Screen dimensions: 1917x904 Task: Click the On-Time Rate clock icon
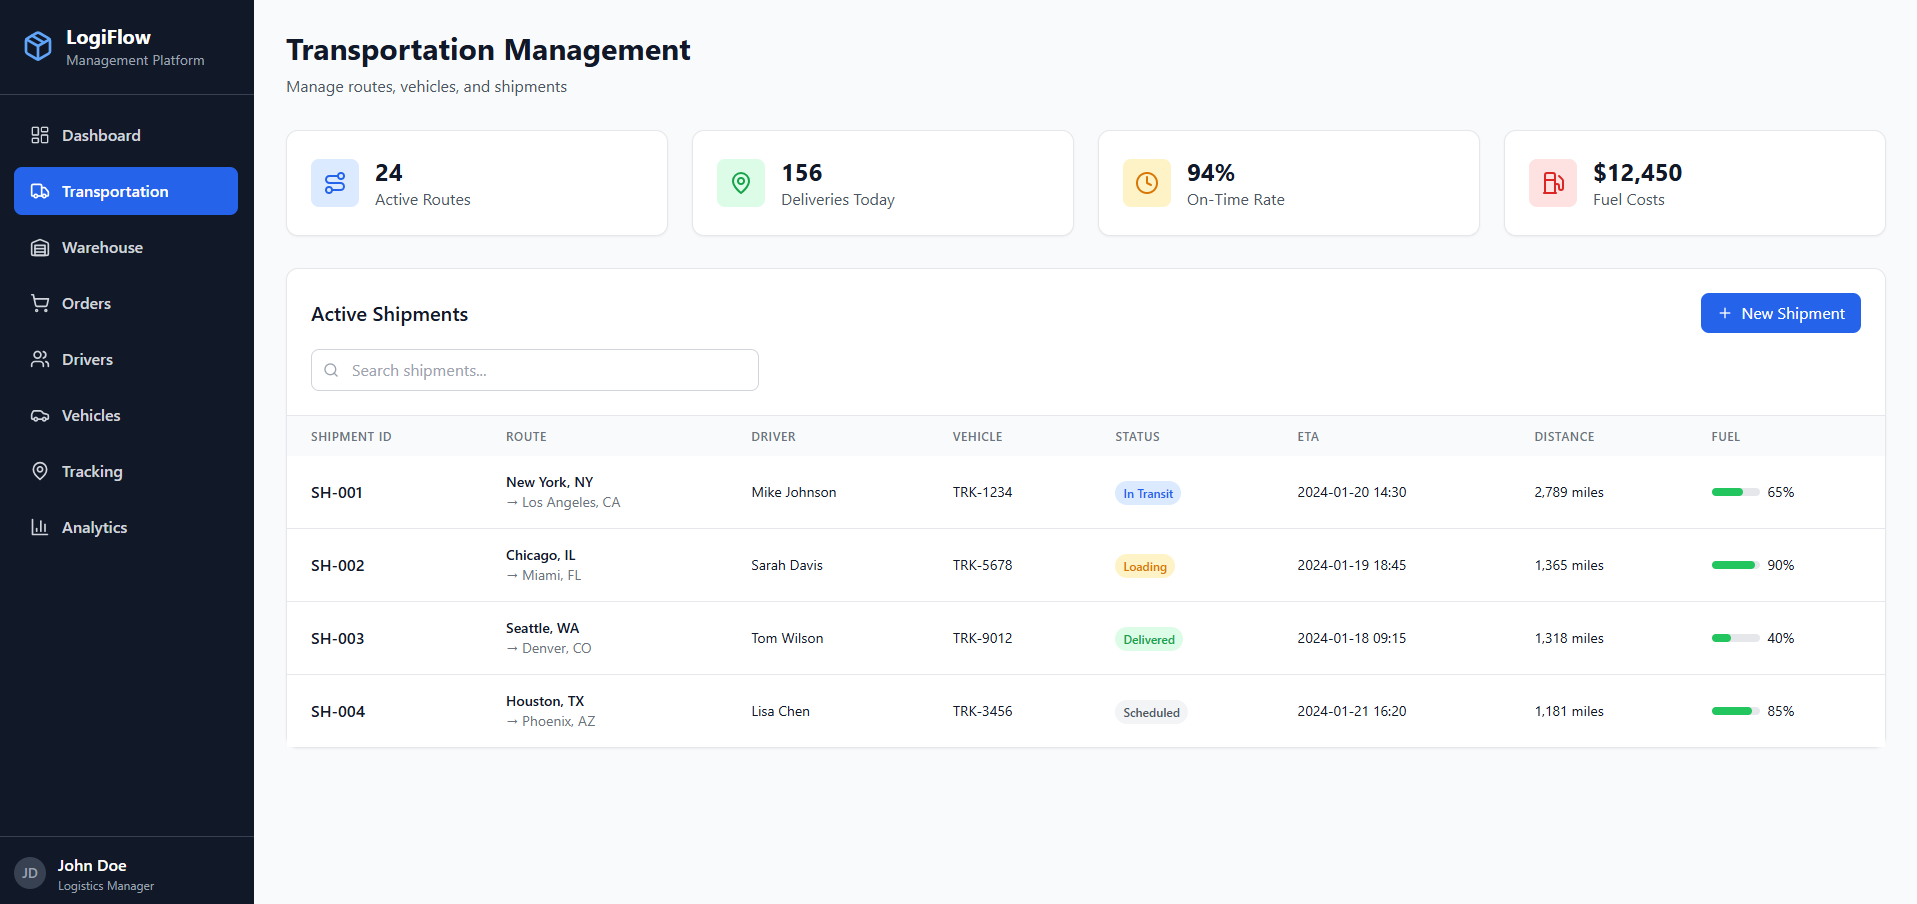[x=1147, y=183]
